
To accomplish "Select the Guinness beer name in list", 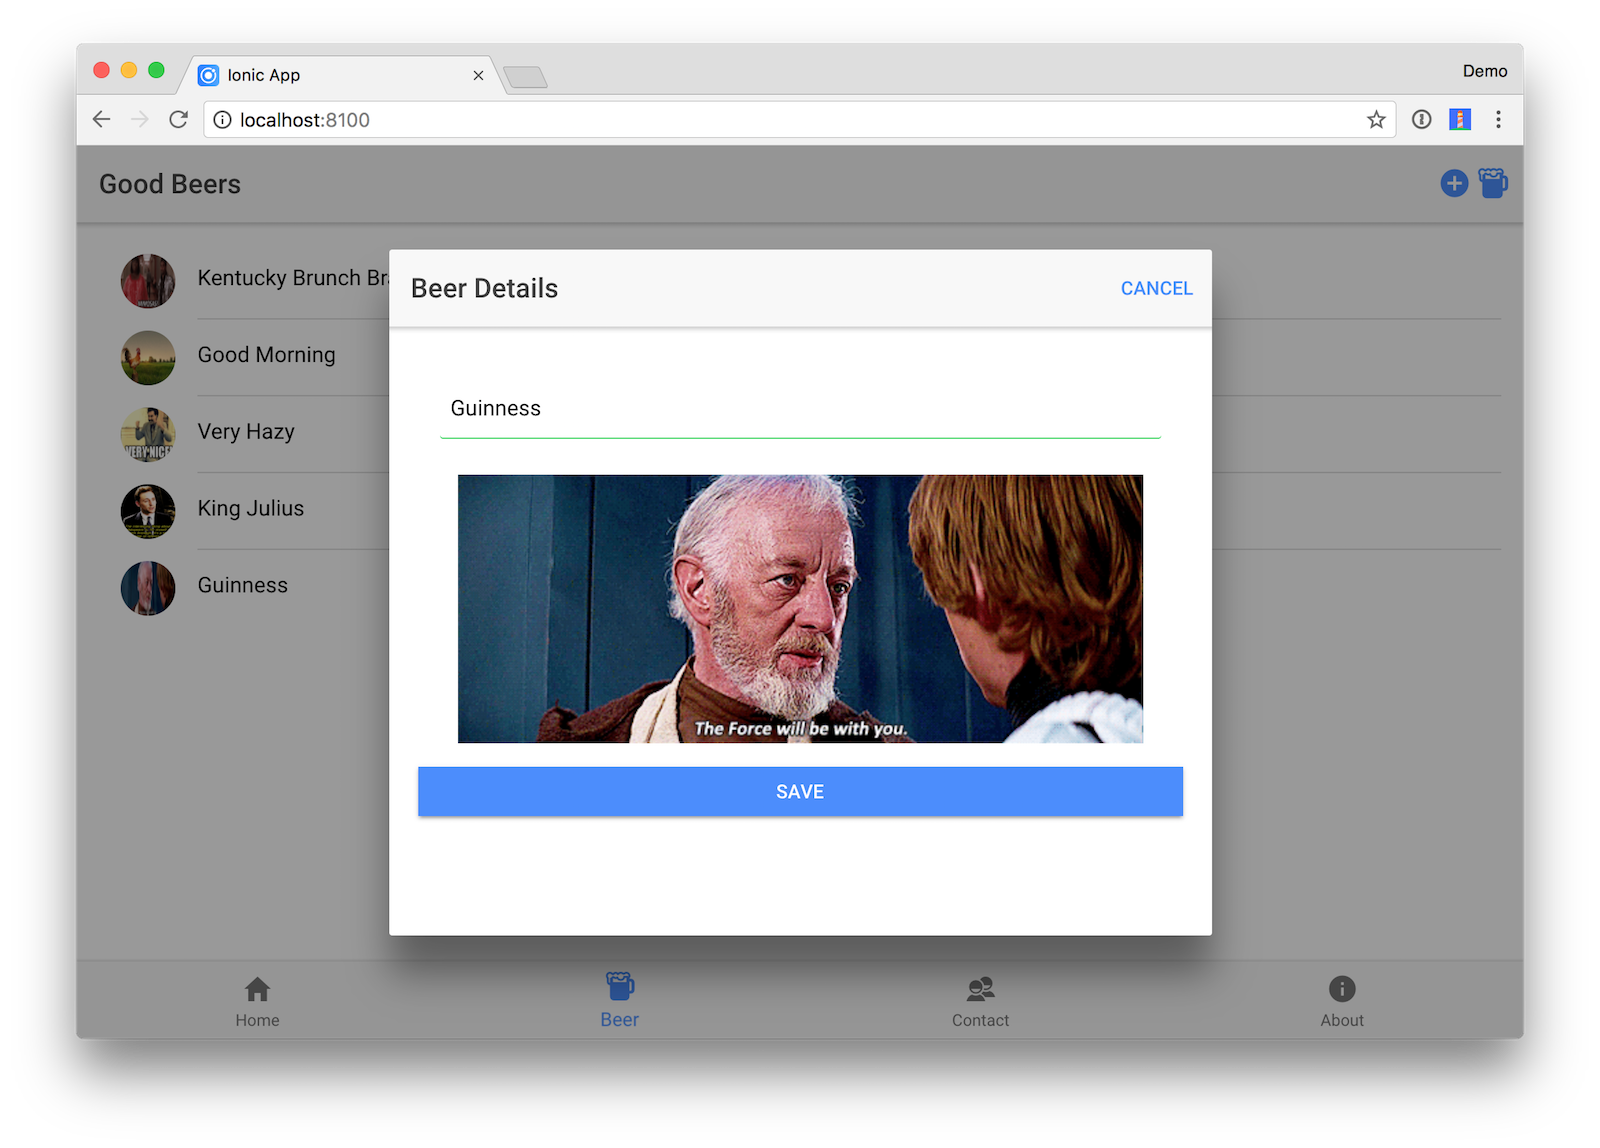I will [242, 585].
